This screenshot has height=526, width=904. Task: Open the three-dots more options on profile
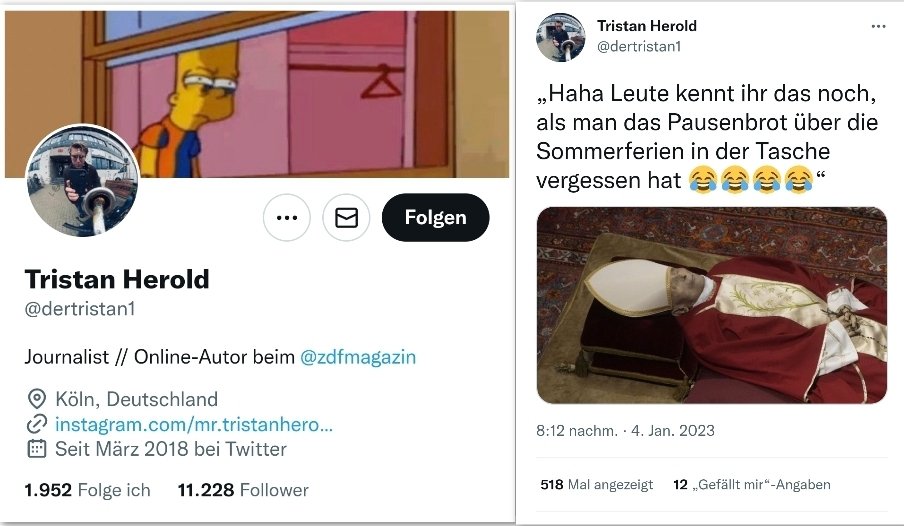[287, 217]
